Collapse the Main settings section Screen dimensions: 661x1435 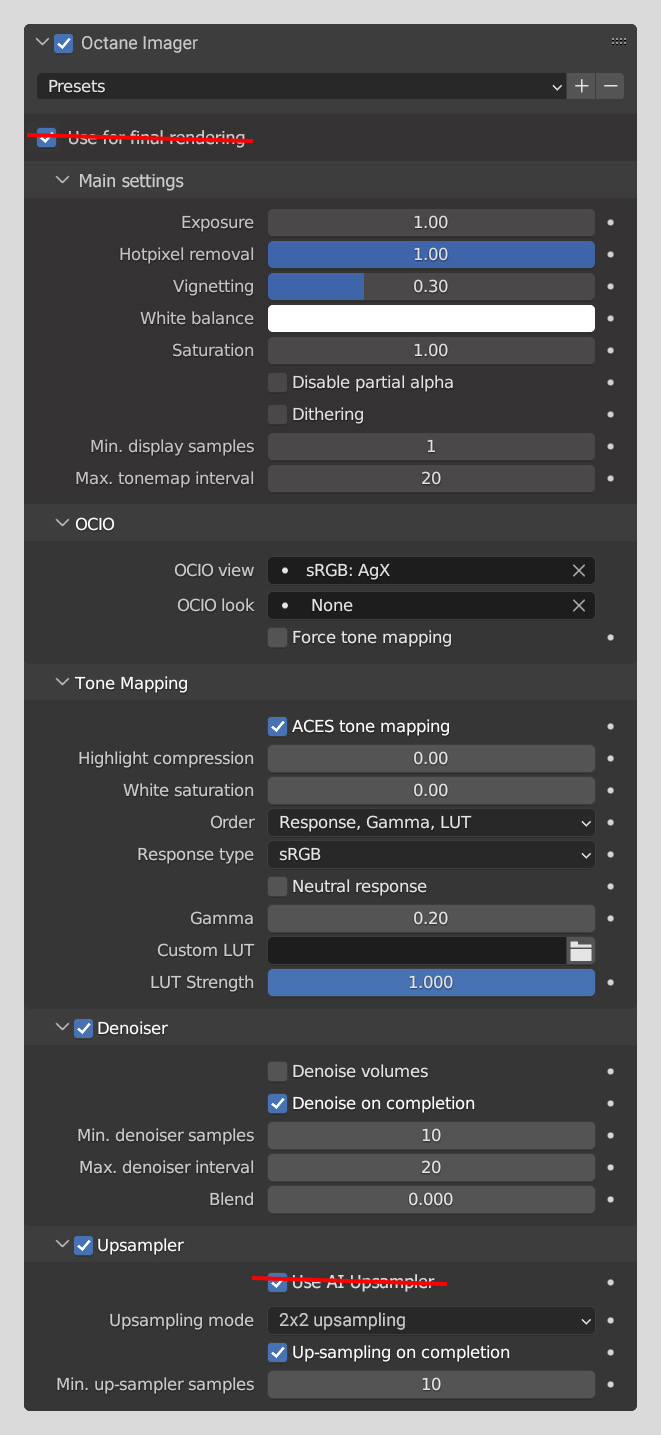pyautogui.click(x=62, y=181)
